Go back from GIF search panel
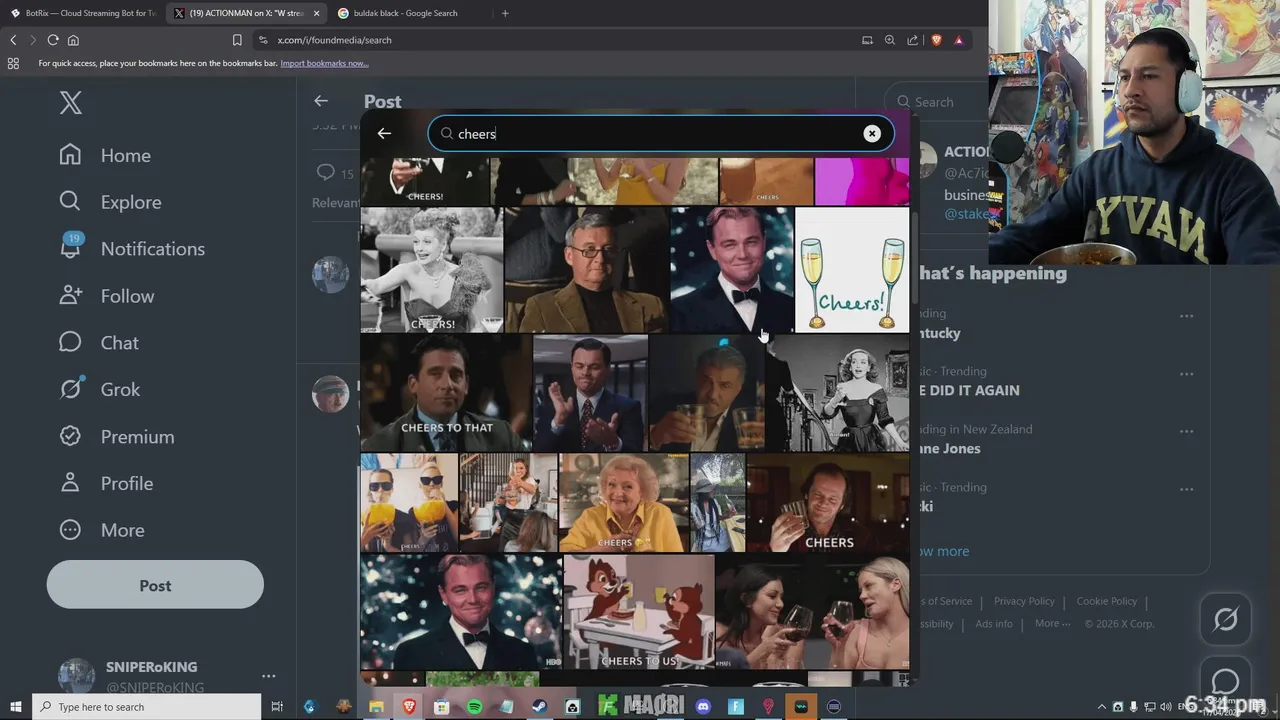Viewport: 1280px width, 720px height. 384,133
